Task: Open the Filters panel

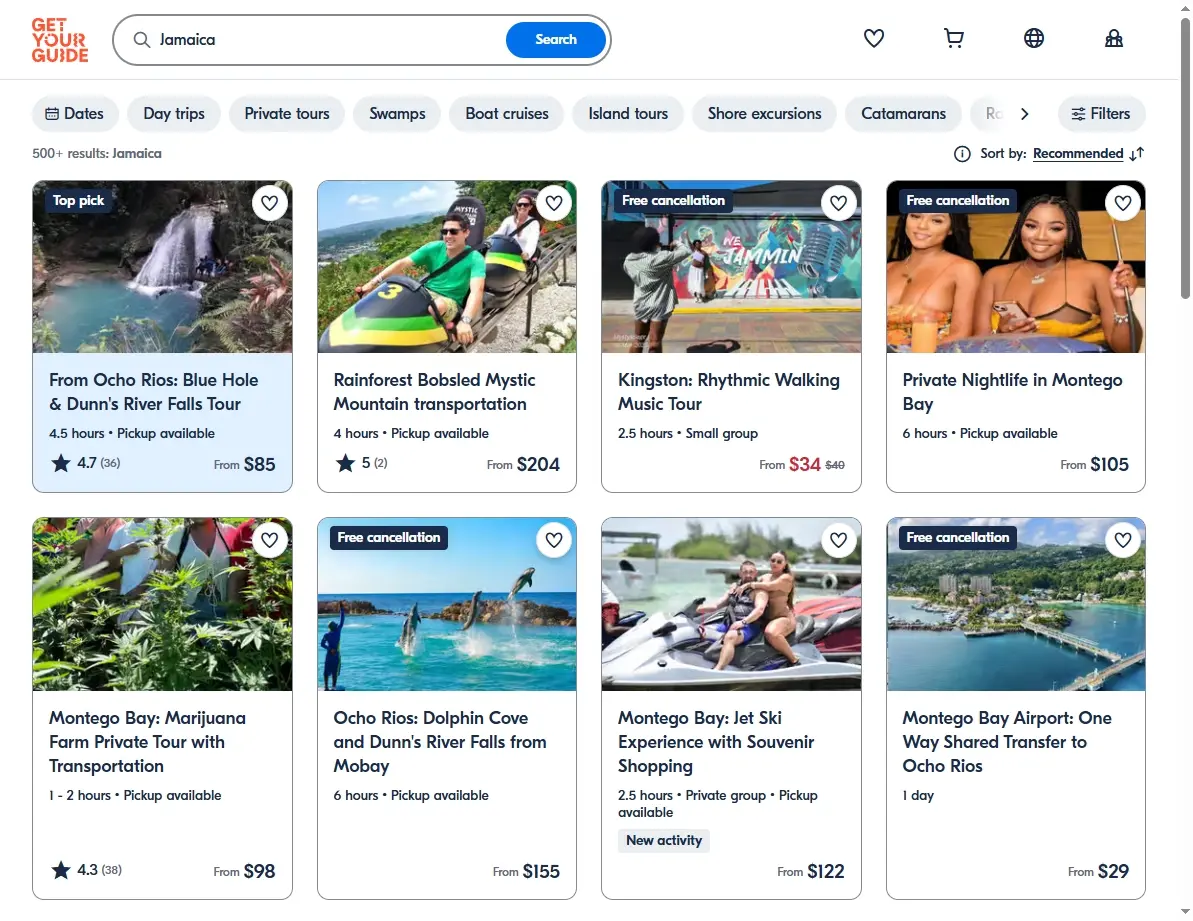Action: pos(1101,113)
